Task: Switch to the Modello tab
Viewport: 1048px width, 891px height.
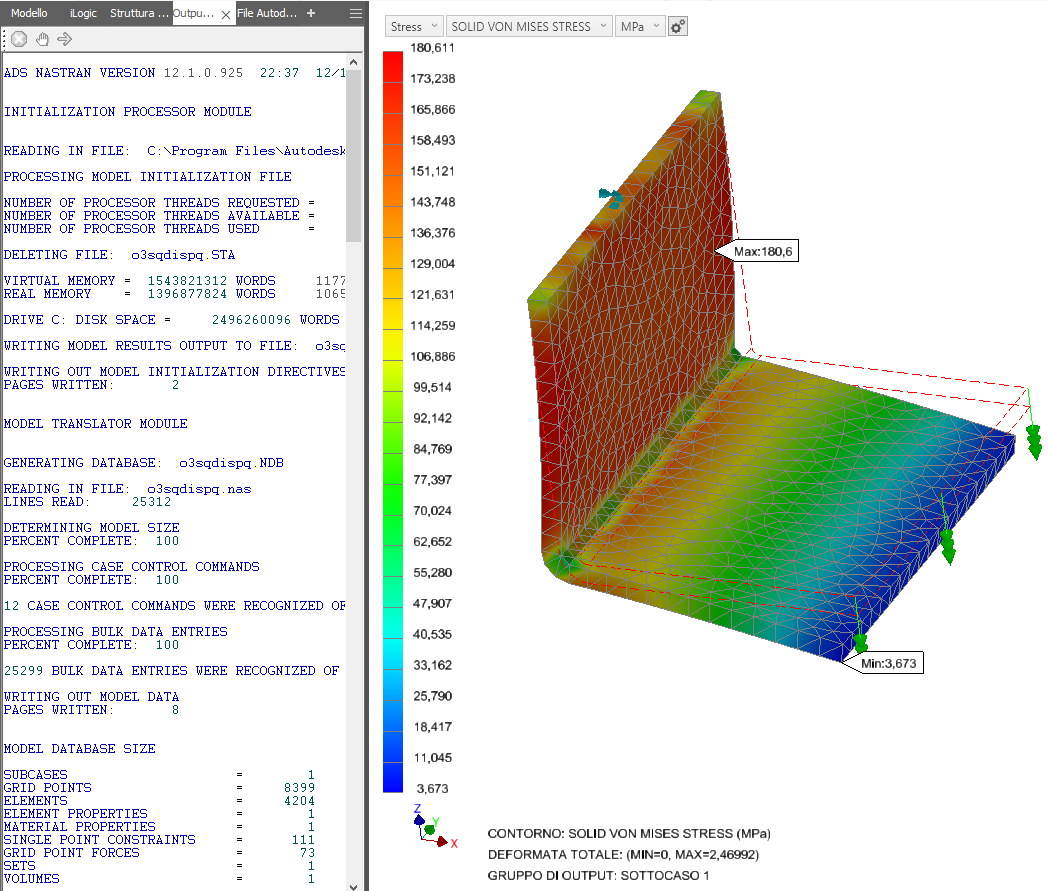Action: [29, 14]
